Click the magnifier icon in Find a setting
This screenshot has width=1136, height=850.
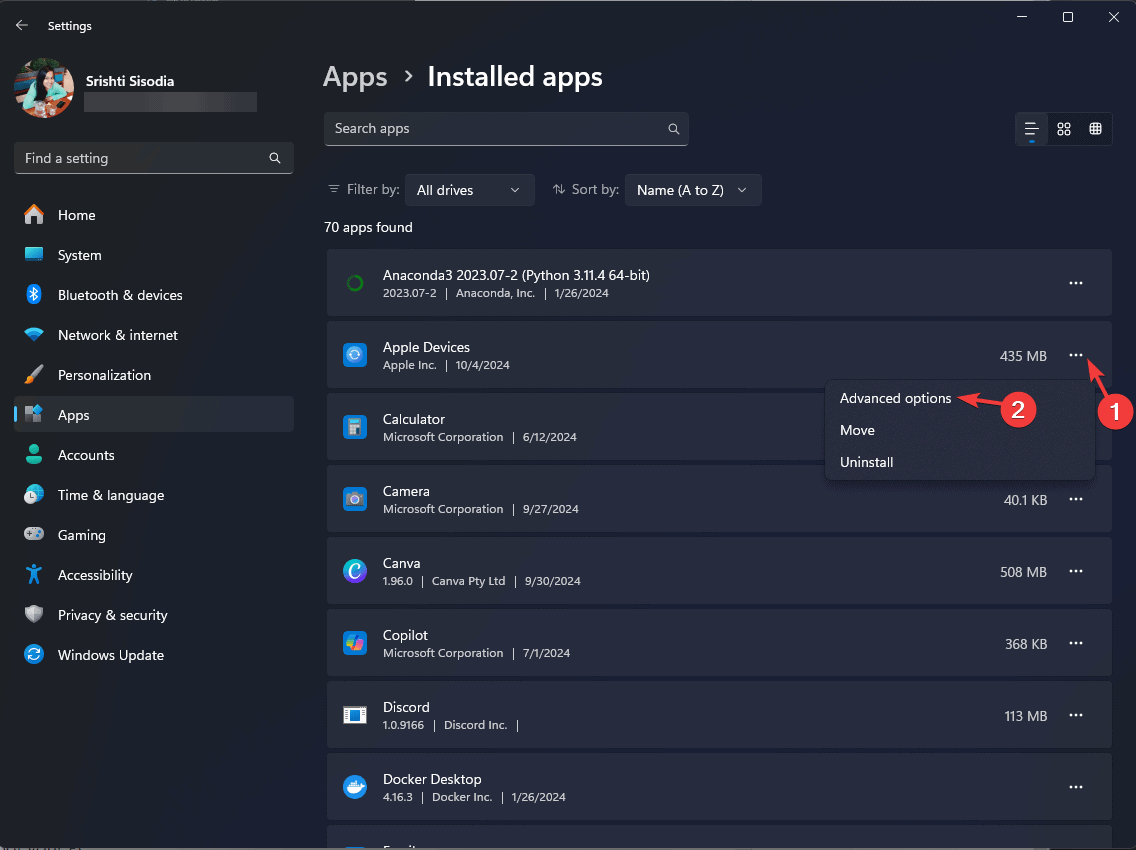click(275, 158)
